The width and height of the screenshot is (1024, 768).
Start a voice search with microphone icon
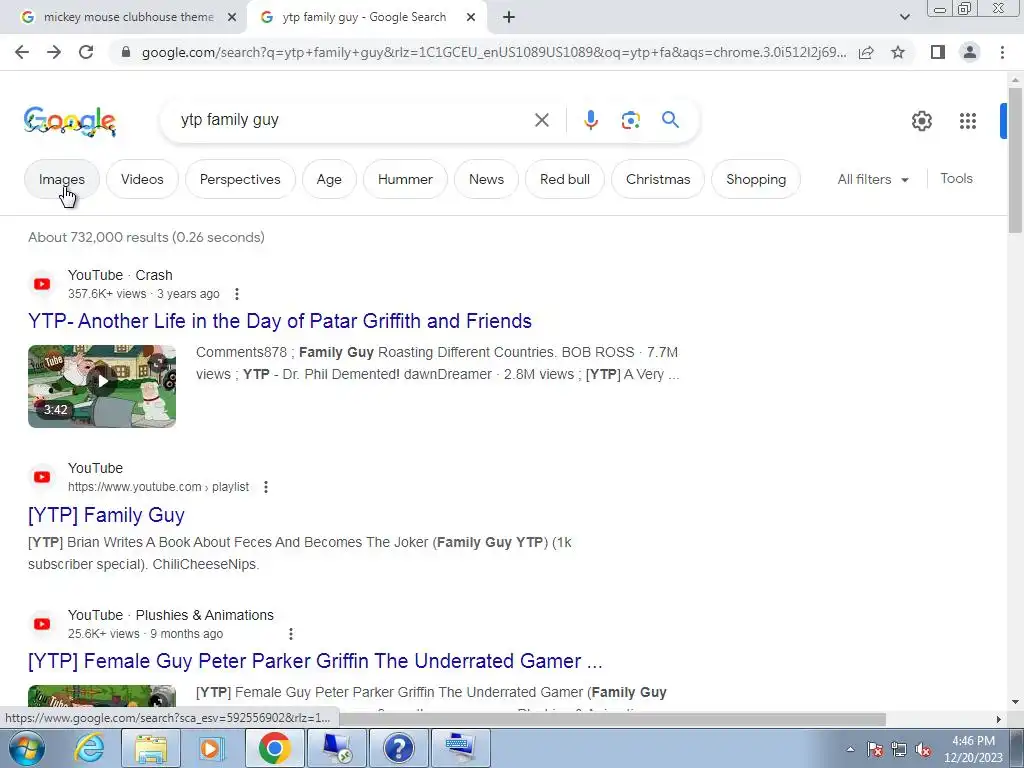pos(590,120)
